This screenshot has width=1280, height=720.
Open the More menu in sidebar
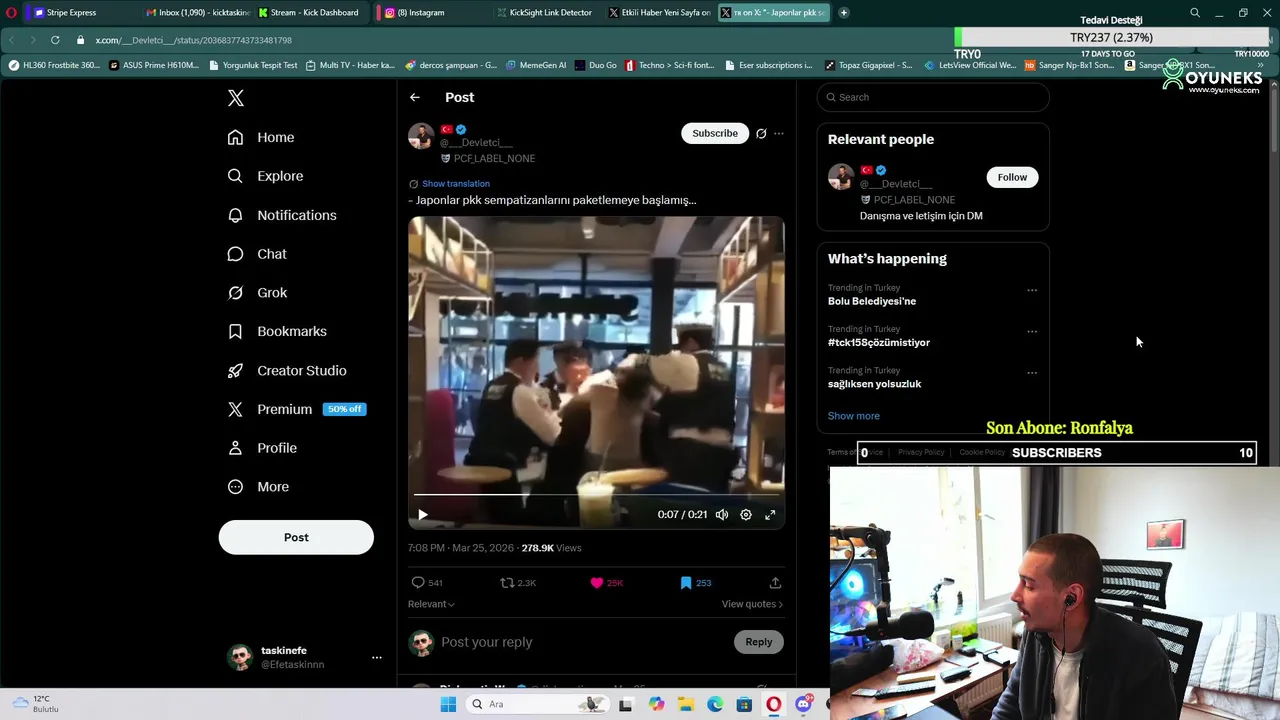258,487
